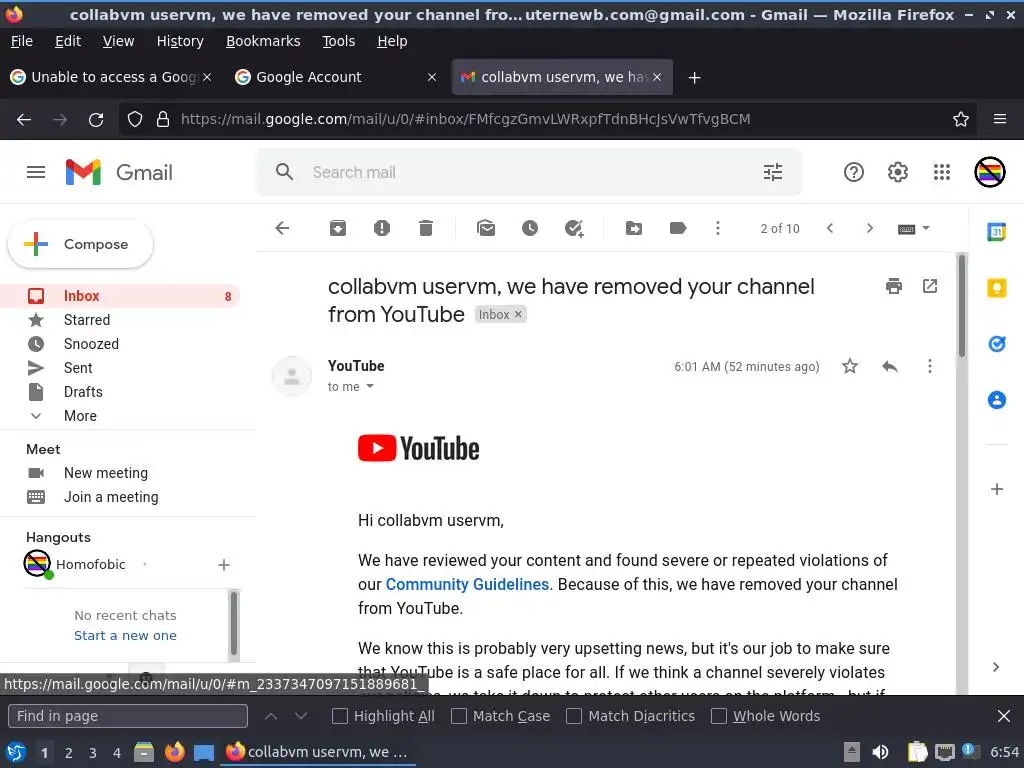1024x768 pixels.
Task: Bookmark this page with star
Action: click(960, 119)
